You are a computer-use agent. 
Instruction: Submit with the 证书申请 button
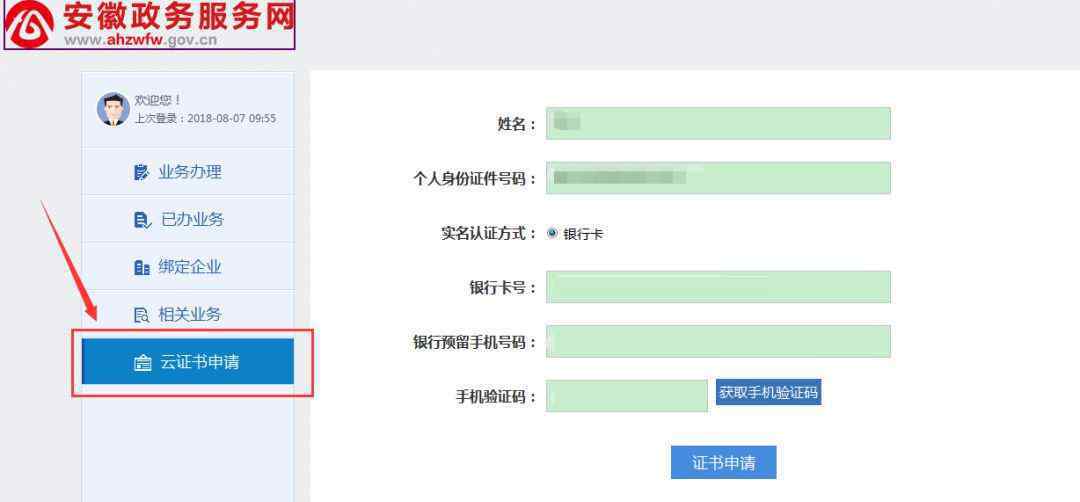click(724, 462)
